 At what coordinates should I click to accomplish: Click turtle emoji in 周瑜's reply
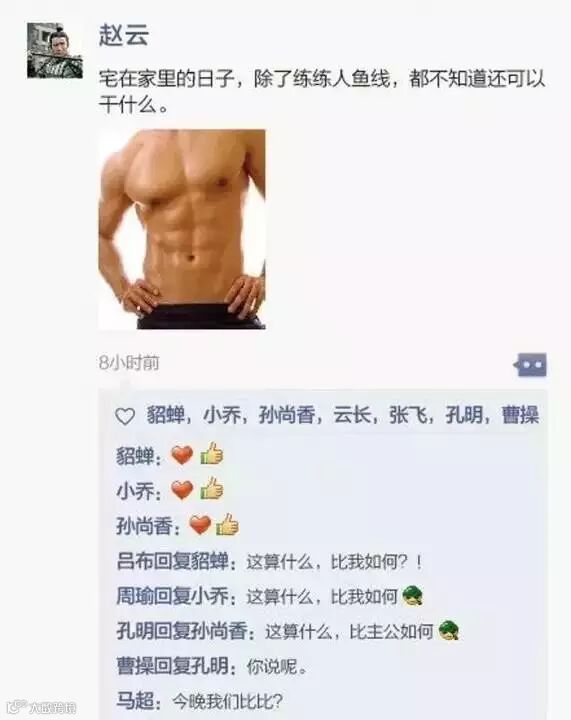(413, 596)
